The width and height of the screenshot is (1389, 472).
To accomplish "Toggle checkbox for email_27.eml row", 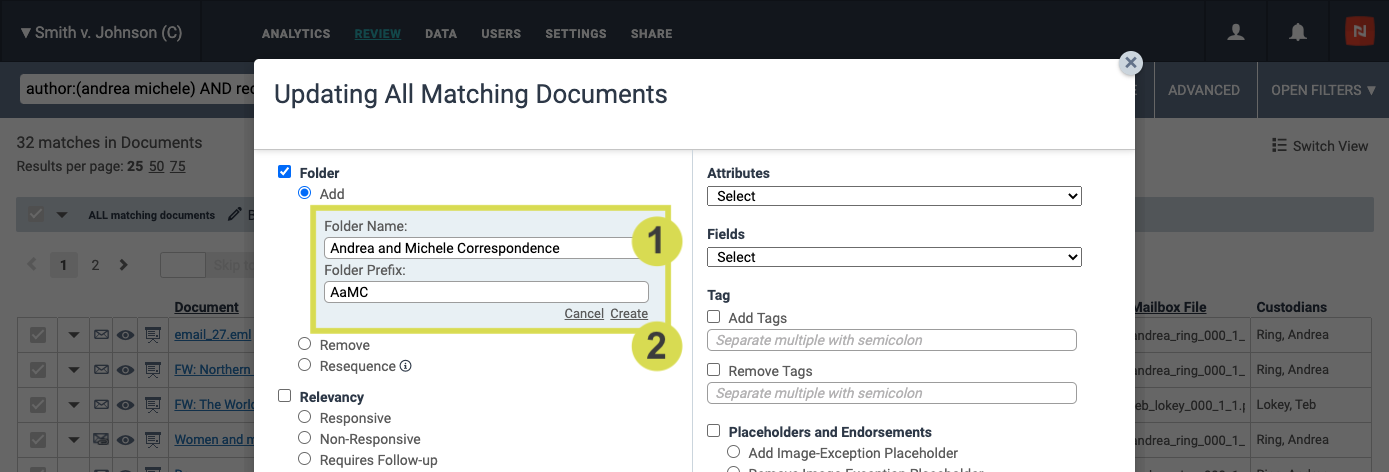I will click(x=37, y=334).
